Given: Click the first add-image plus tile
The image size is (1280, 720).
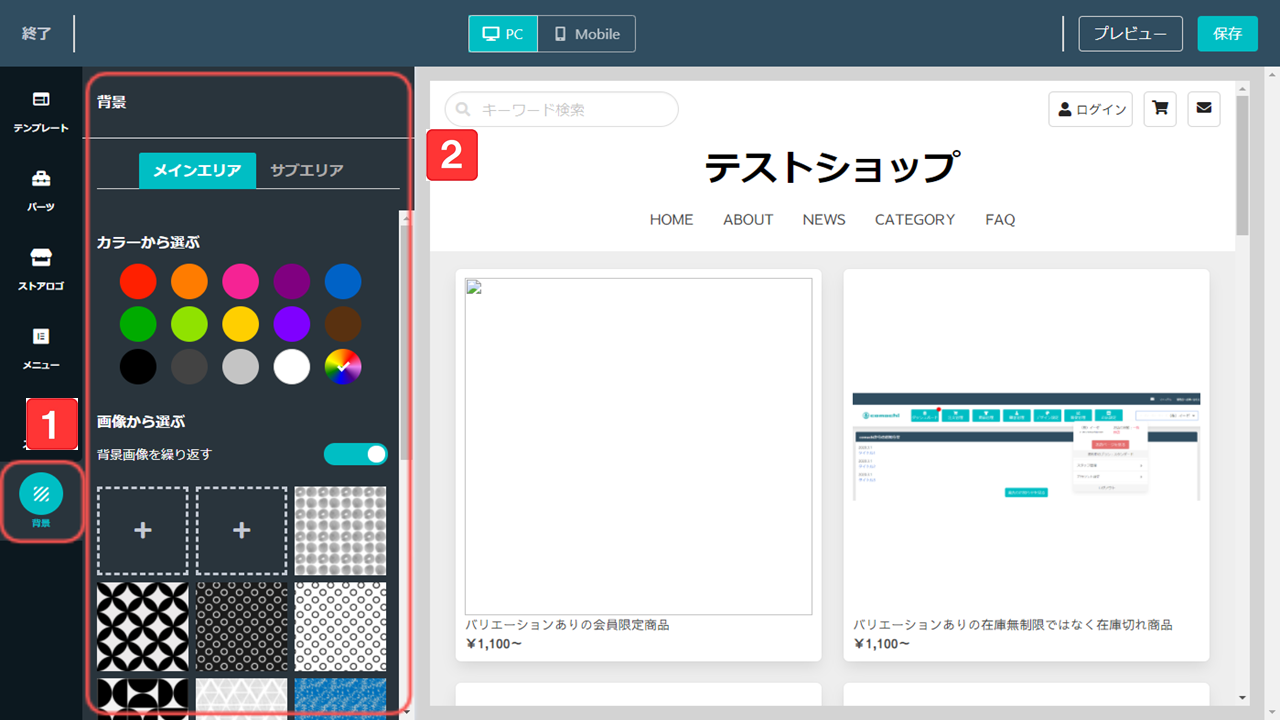Looking at the screenshot, I should click(x=142, y=531).
